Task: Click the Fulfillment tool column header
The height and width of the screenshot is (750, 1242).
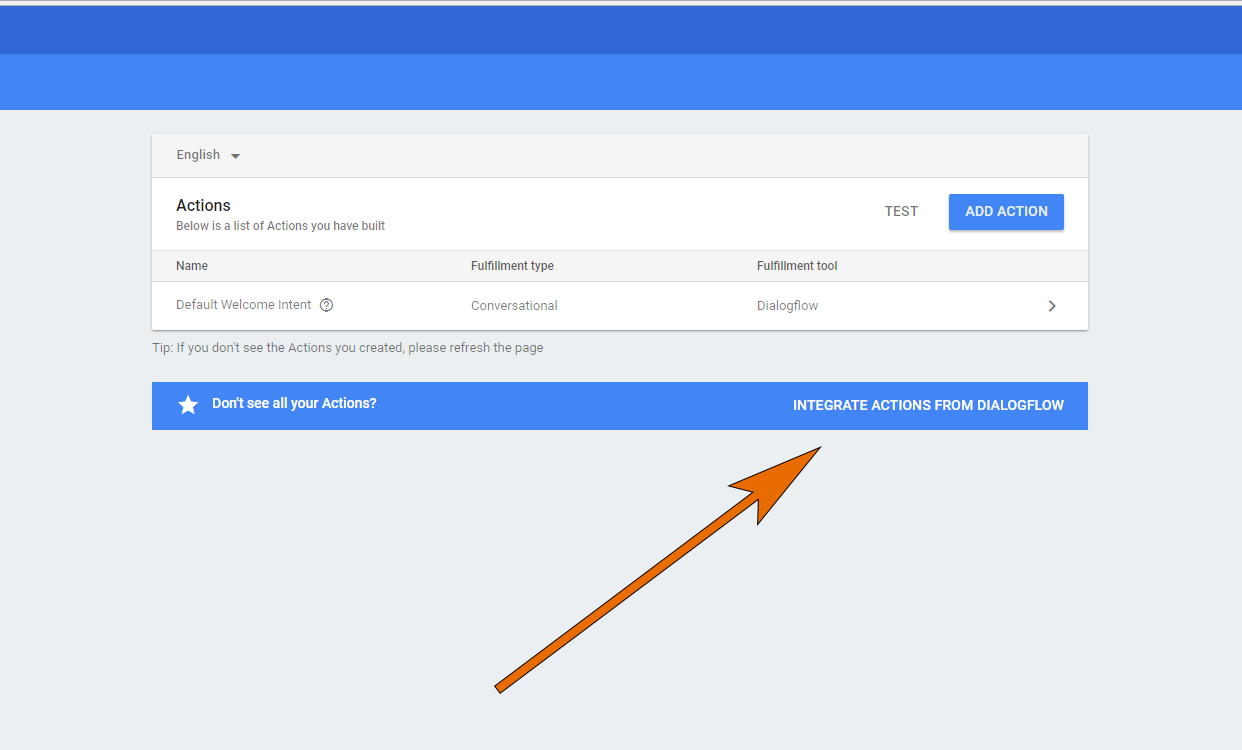Action: point(796,265)
